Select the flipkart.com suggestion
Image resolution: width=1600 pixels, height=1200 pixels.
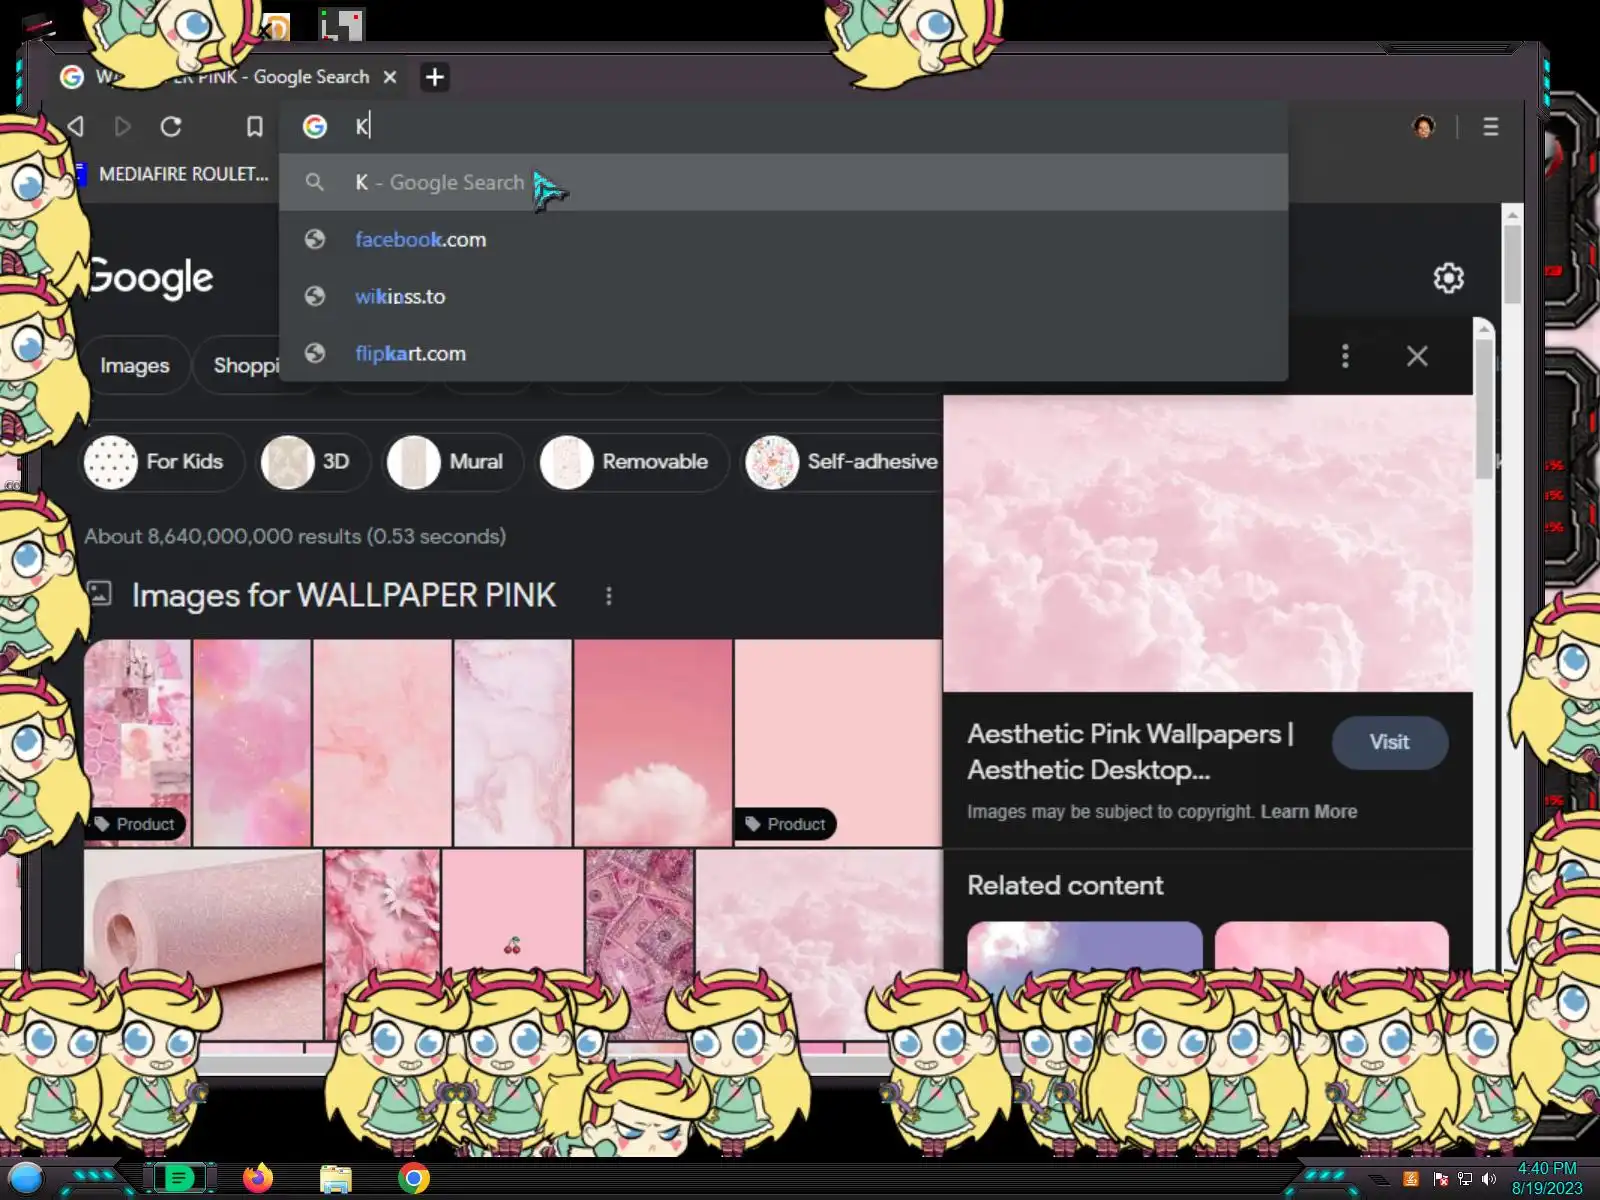[x=783, y=353]
